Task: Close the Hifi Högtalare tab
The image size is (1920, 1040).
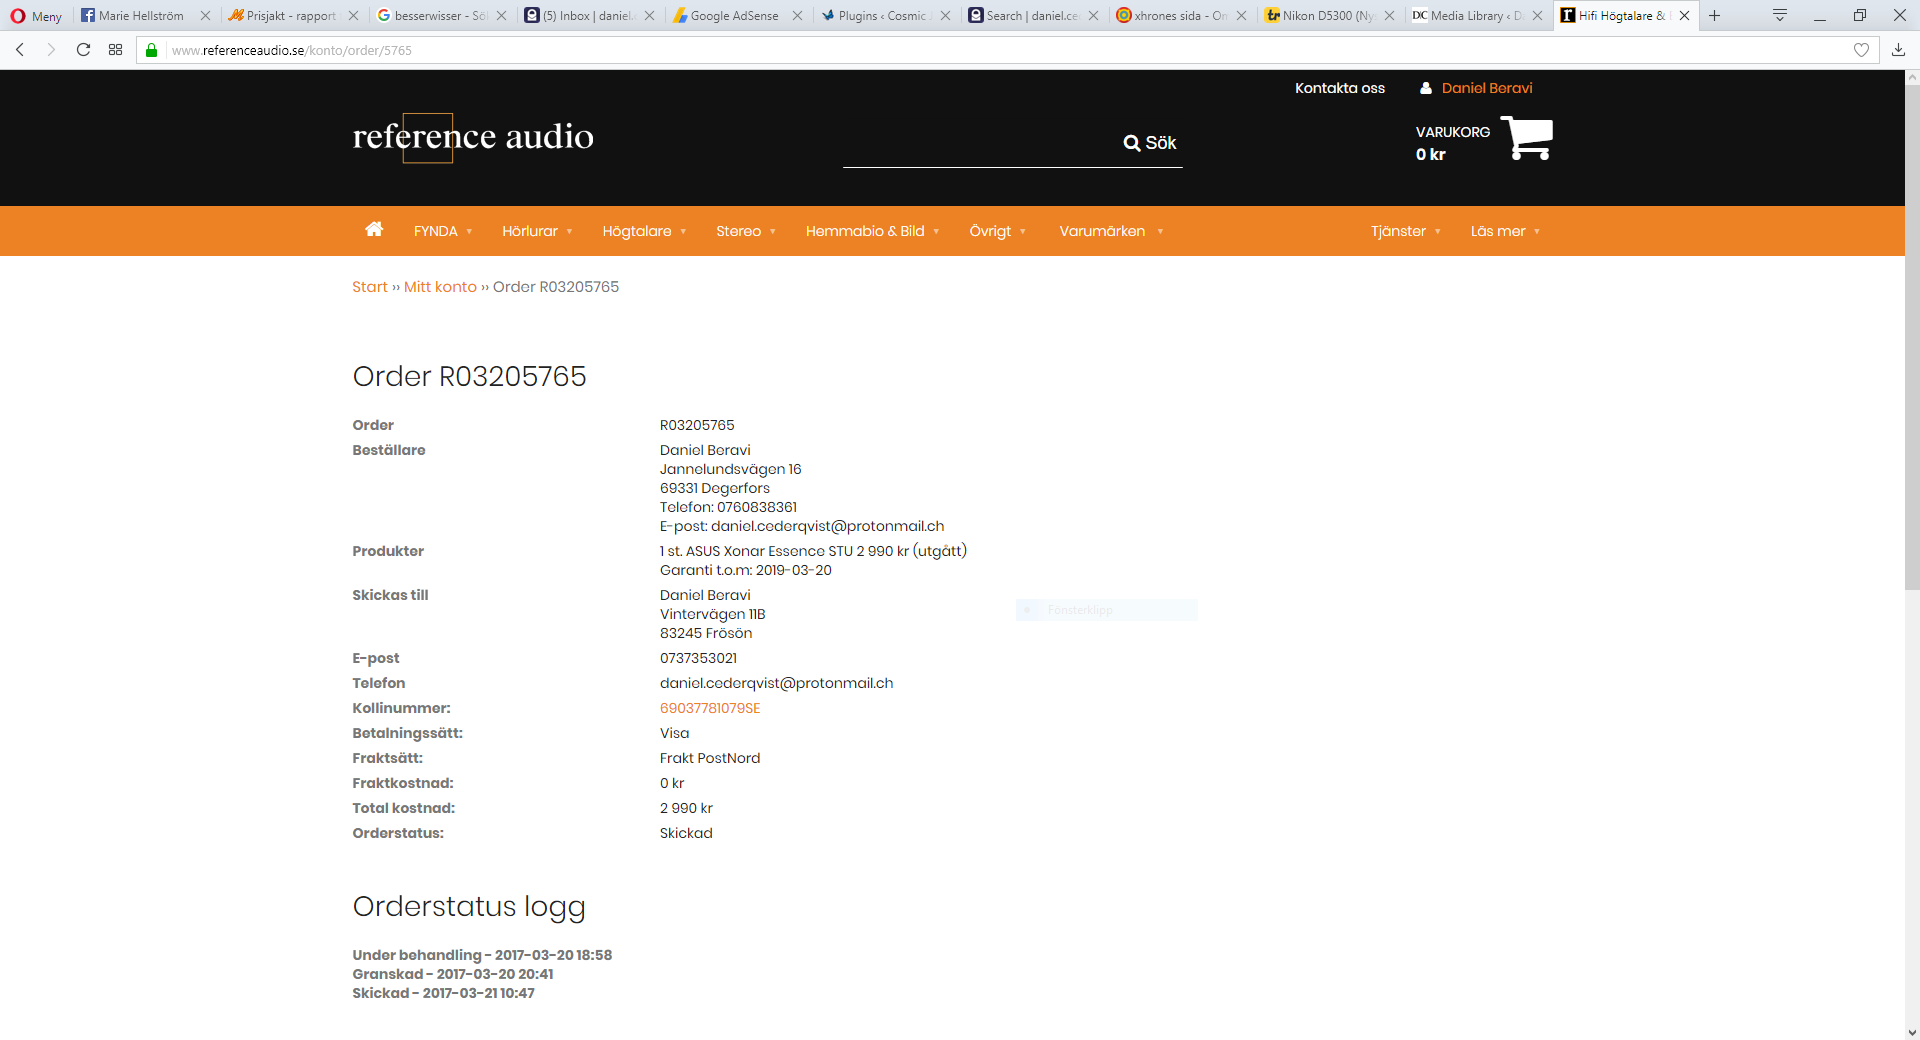Action: coord(1684,16)
